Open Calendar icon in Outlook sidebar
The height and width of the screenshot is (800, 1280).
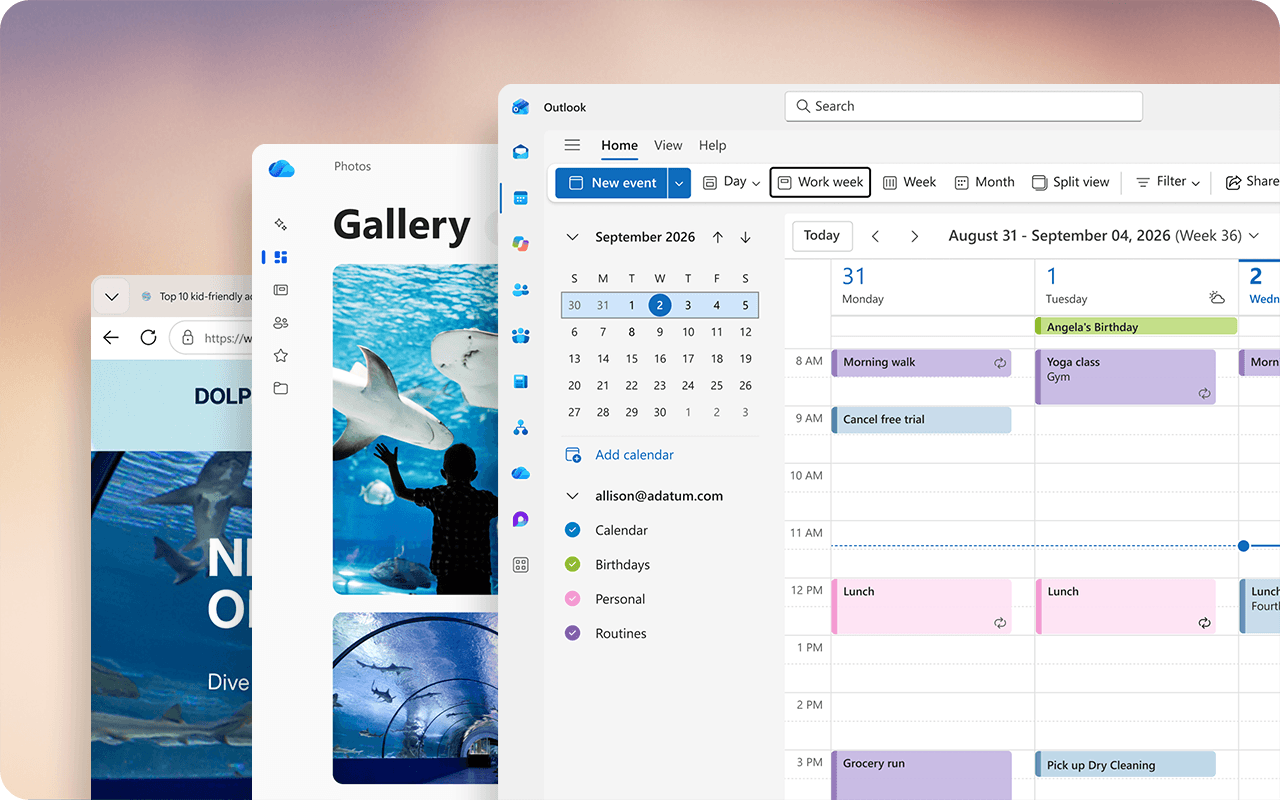[520, 198]
